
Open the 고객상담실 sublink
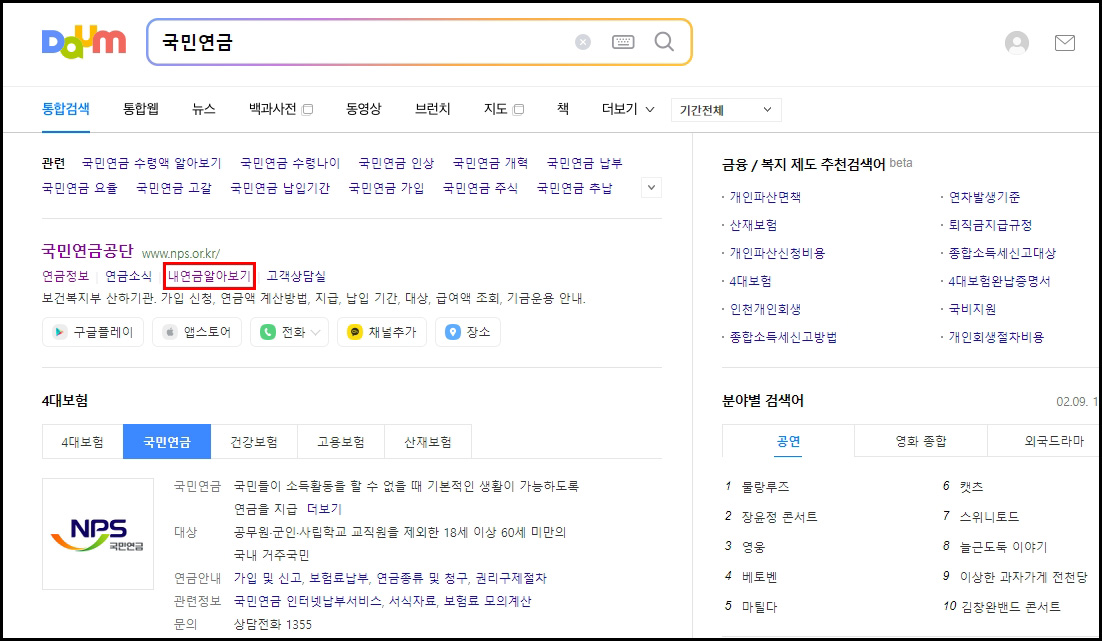296,276
